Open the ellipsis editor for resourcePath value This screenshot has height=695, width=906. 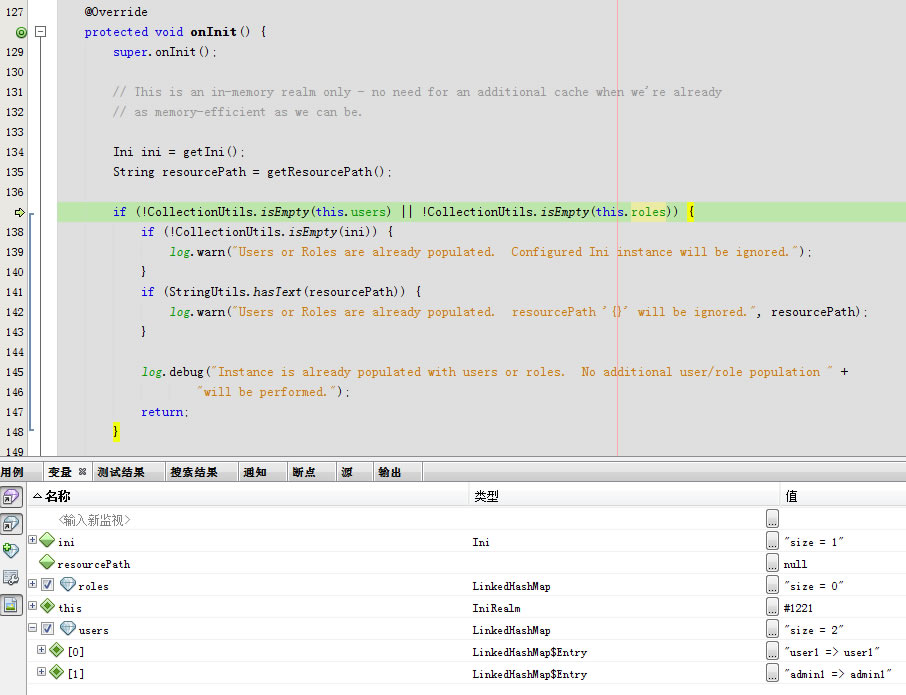point(773,563)
